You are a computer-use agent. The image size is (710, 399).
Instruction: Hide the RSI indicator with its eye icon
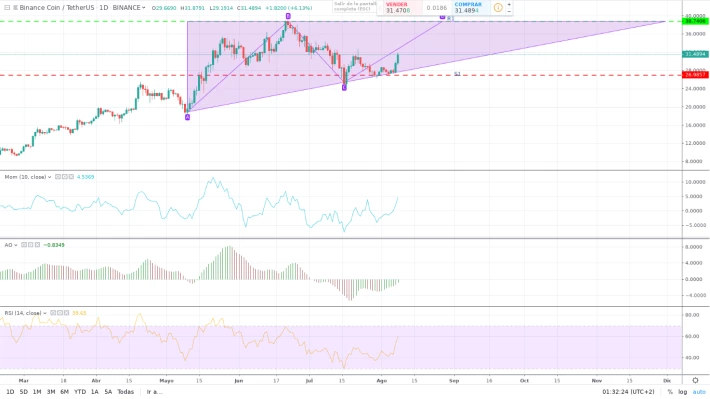point(53,312)
